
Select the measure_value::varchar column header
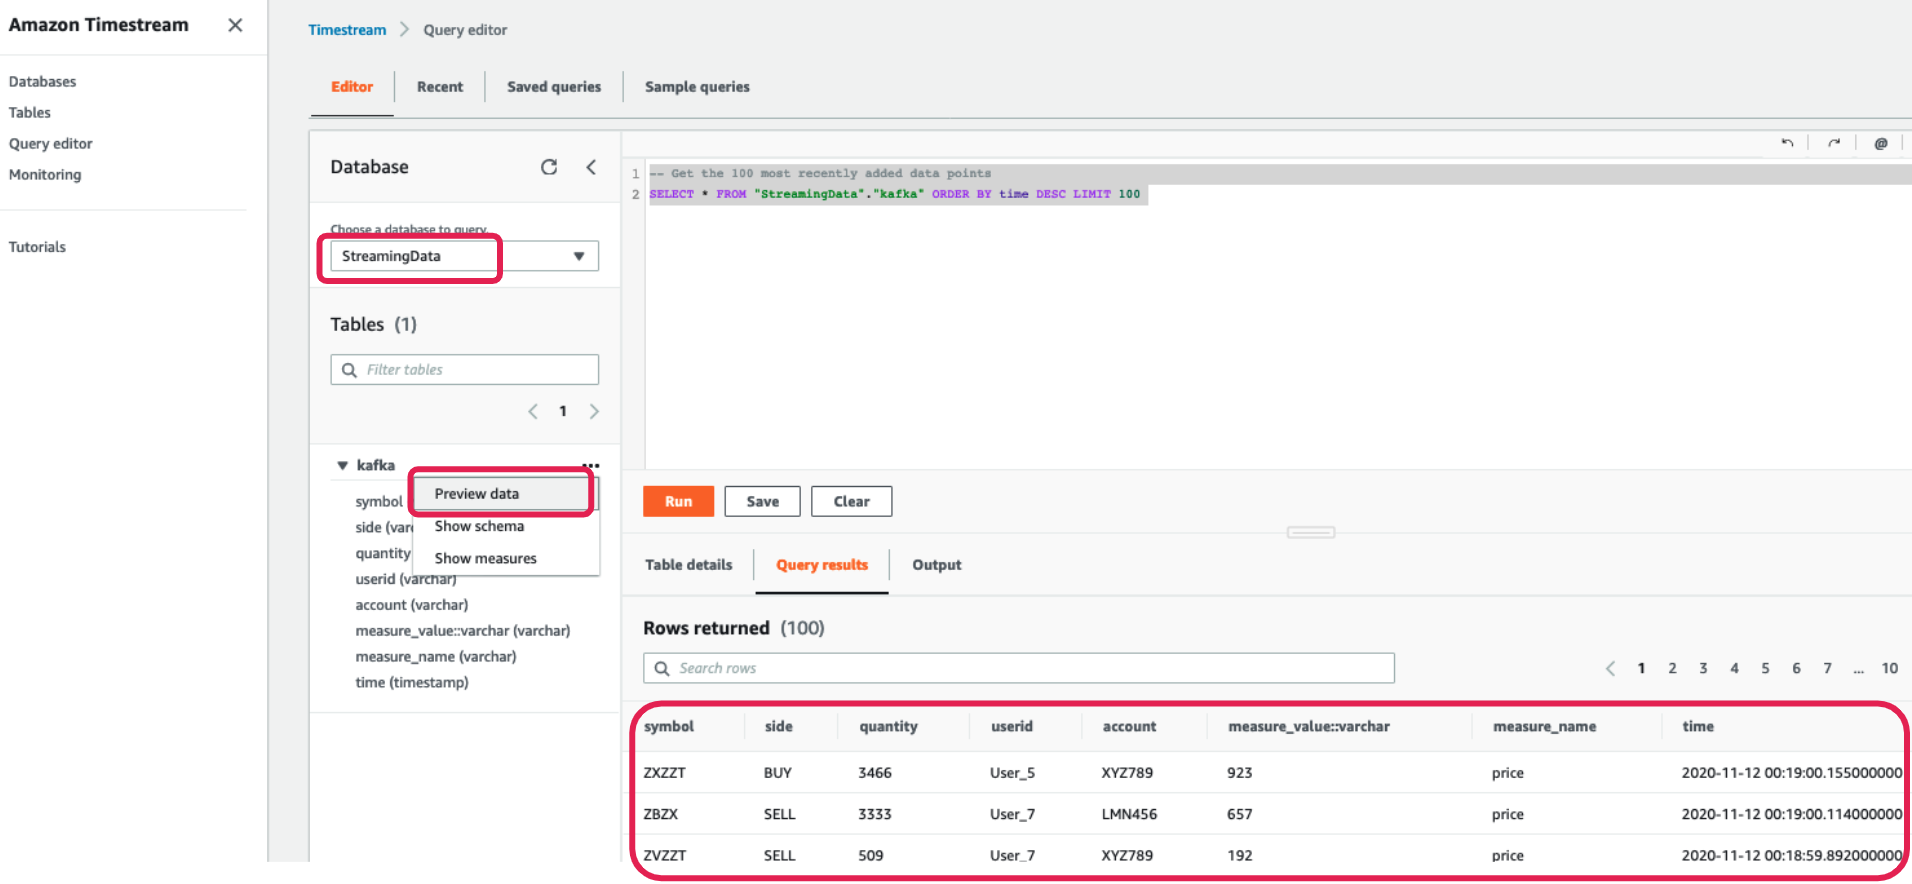point(1309,726)
